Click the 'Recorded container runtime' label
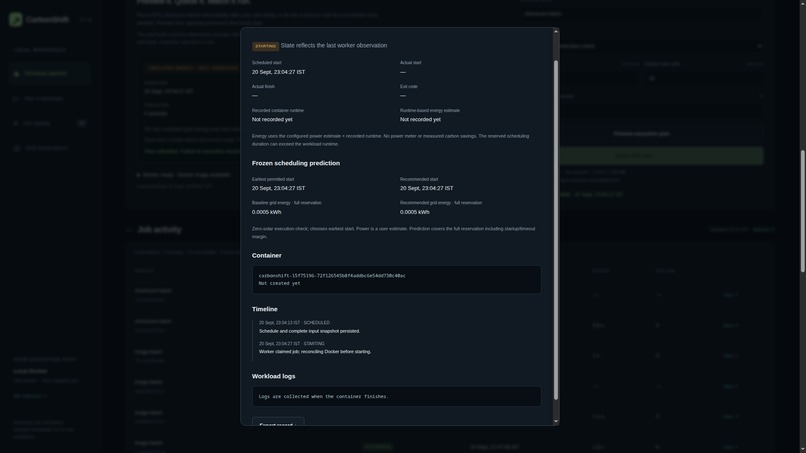Viewport: 806px width, 453px height. click(x=278, y=111)
